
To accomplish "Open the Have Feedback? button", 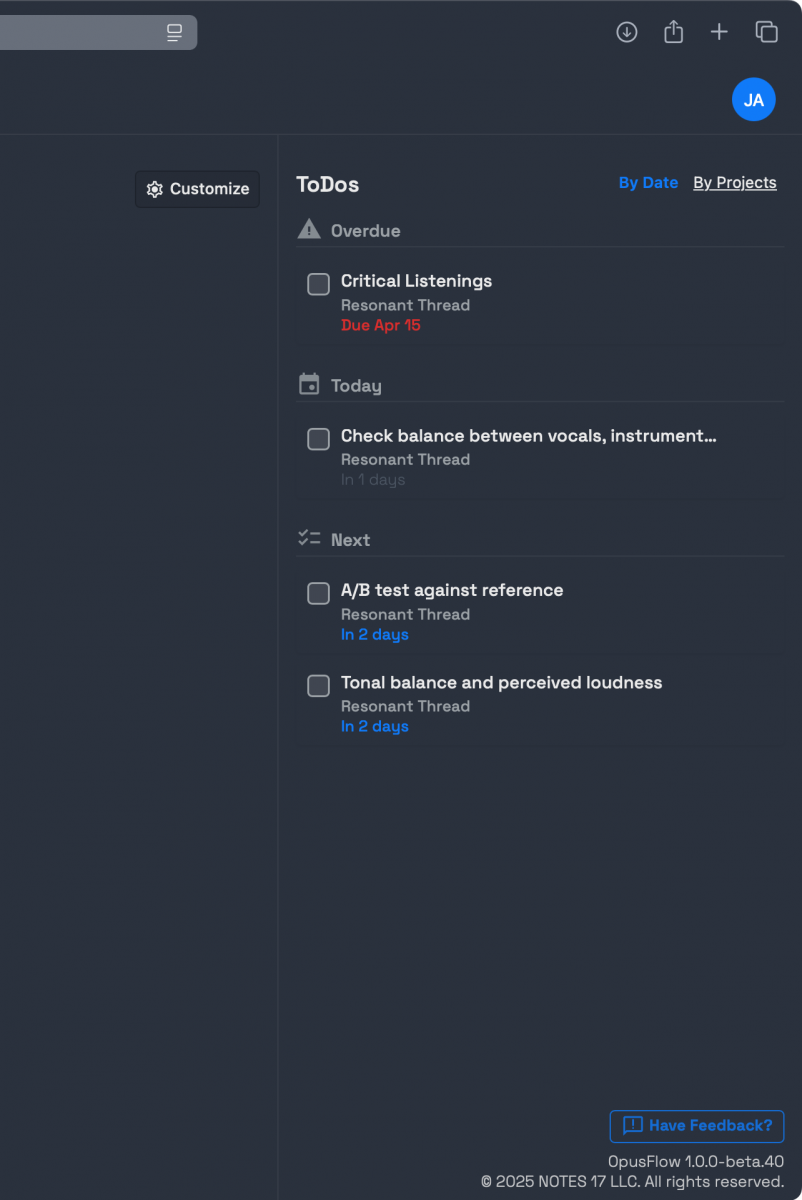I will point(697,1126).
